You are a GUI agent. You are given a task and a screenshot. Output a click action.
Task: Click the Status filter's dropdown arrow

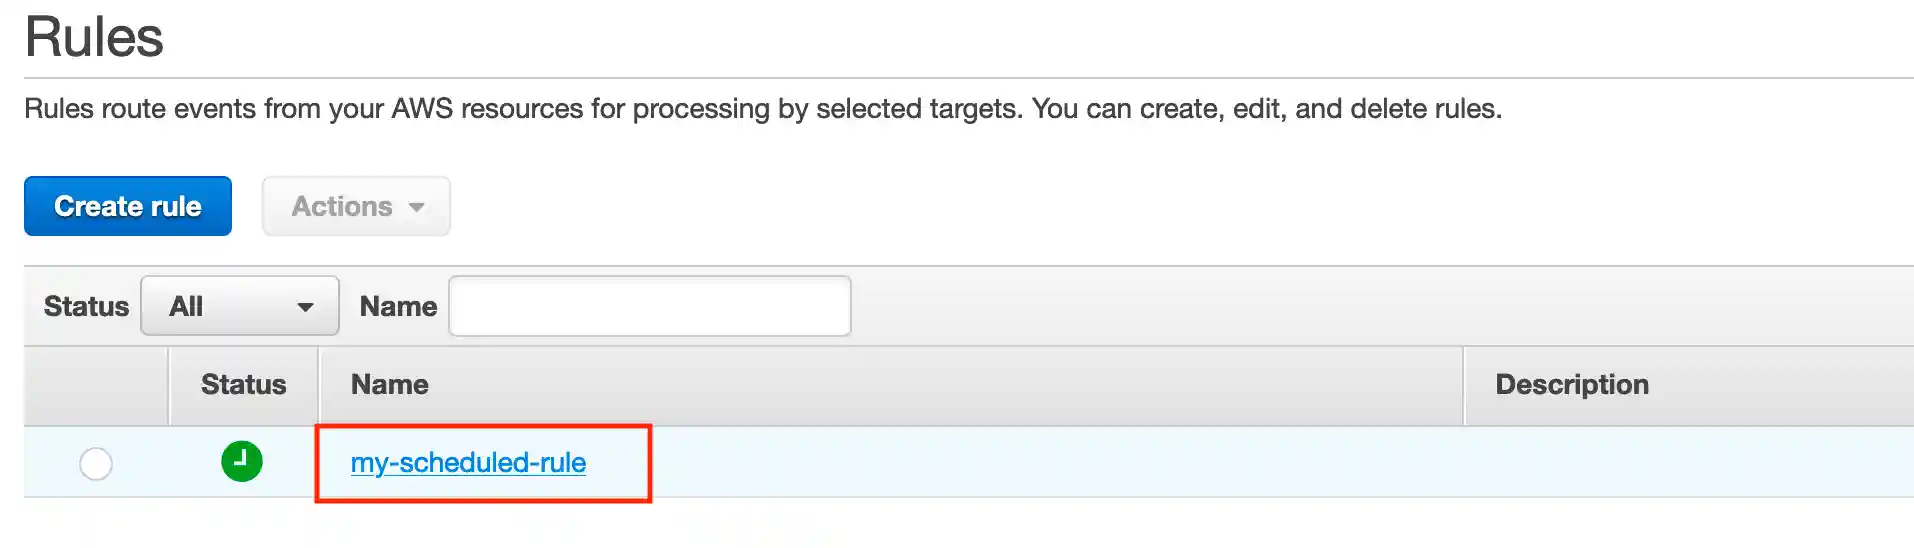tap(306, 307)
